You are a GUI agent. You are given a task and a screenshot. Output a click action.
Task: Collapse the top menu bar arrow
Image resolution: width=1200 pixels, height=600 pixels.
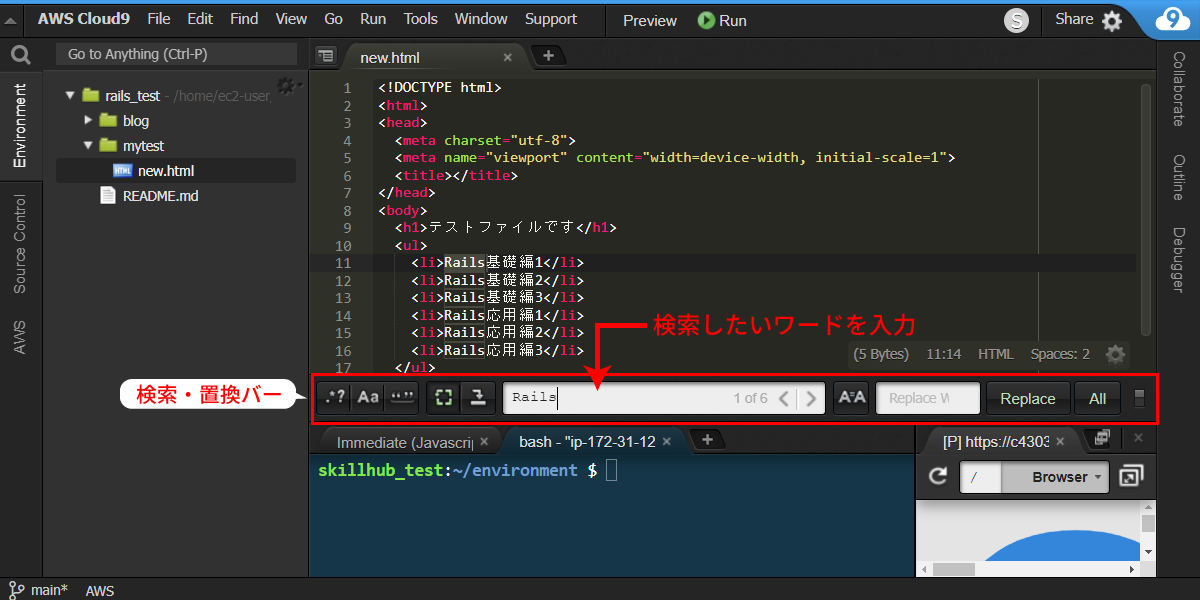coord(12,20)
